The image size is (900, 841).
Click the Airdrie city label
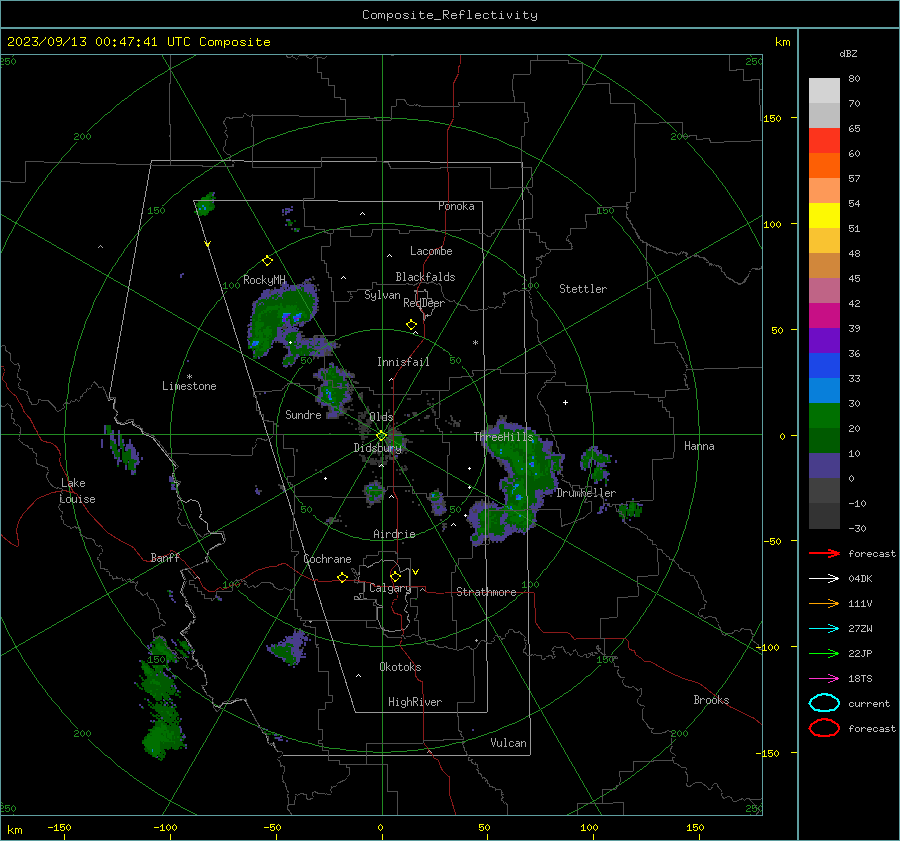[x=394, y=534]
